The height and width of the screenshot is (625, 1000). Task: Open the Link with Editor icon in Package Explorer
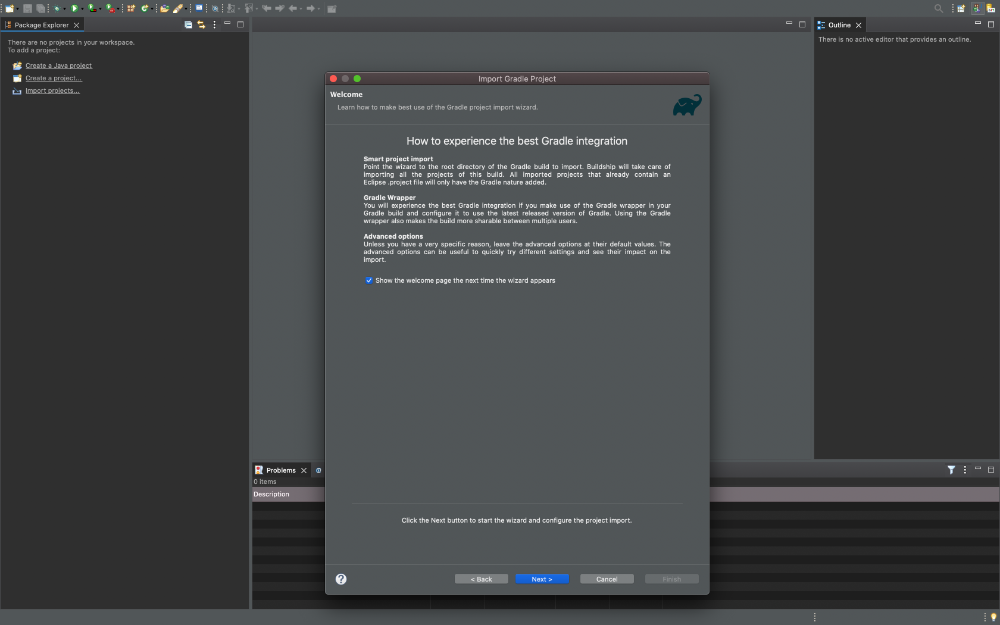[201, 25]
